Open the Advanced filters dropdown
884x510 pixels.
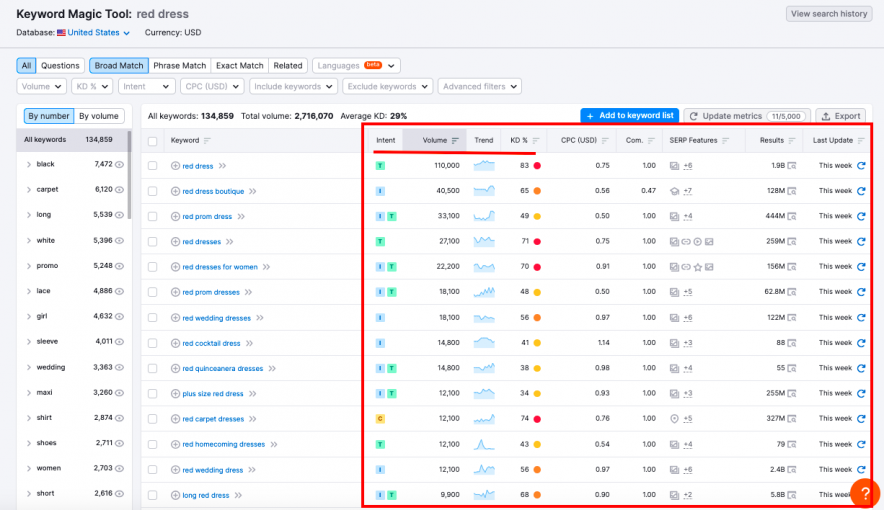tap(478, 87)
